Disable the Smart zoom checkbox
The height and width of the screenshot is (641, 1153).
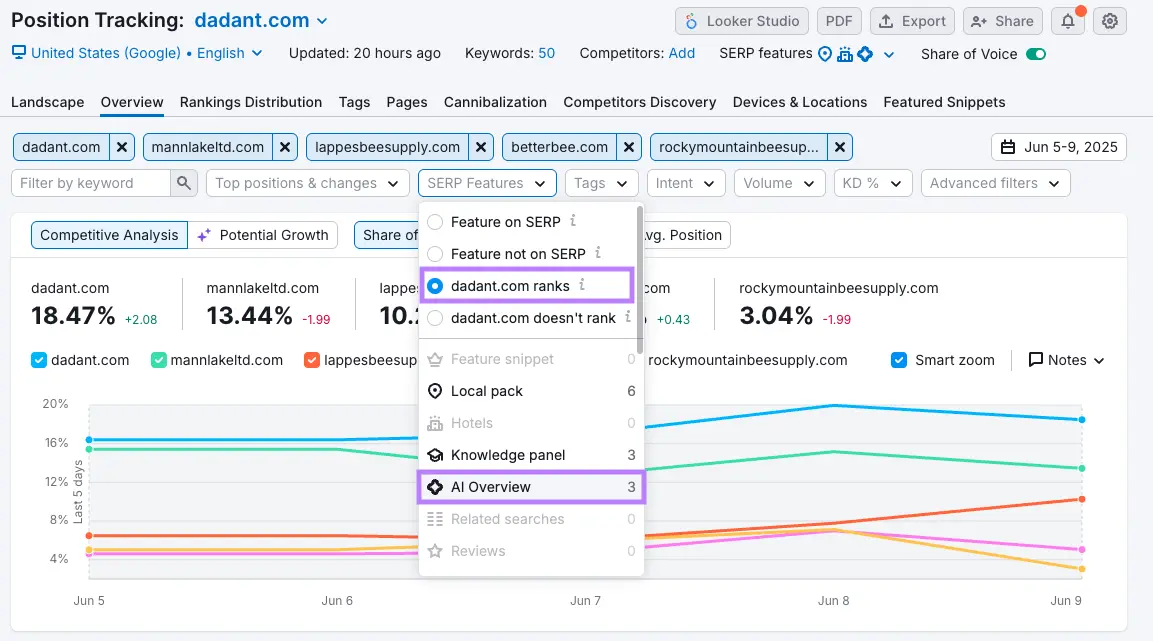(x=897, y=359)
